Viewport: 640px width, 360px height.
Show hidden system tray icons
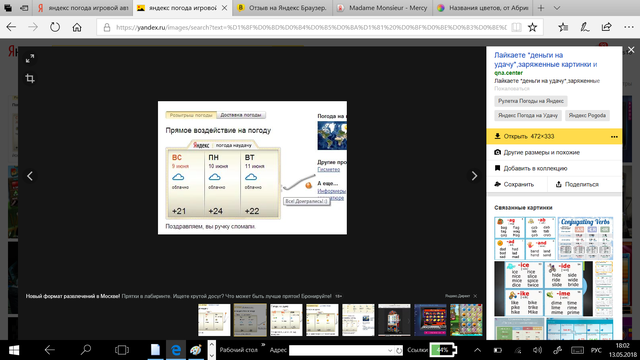click(477, 350)
